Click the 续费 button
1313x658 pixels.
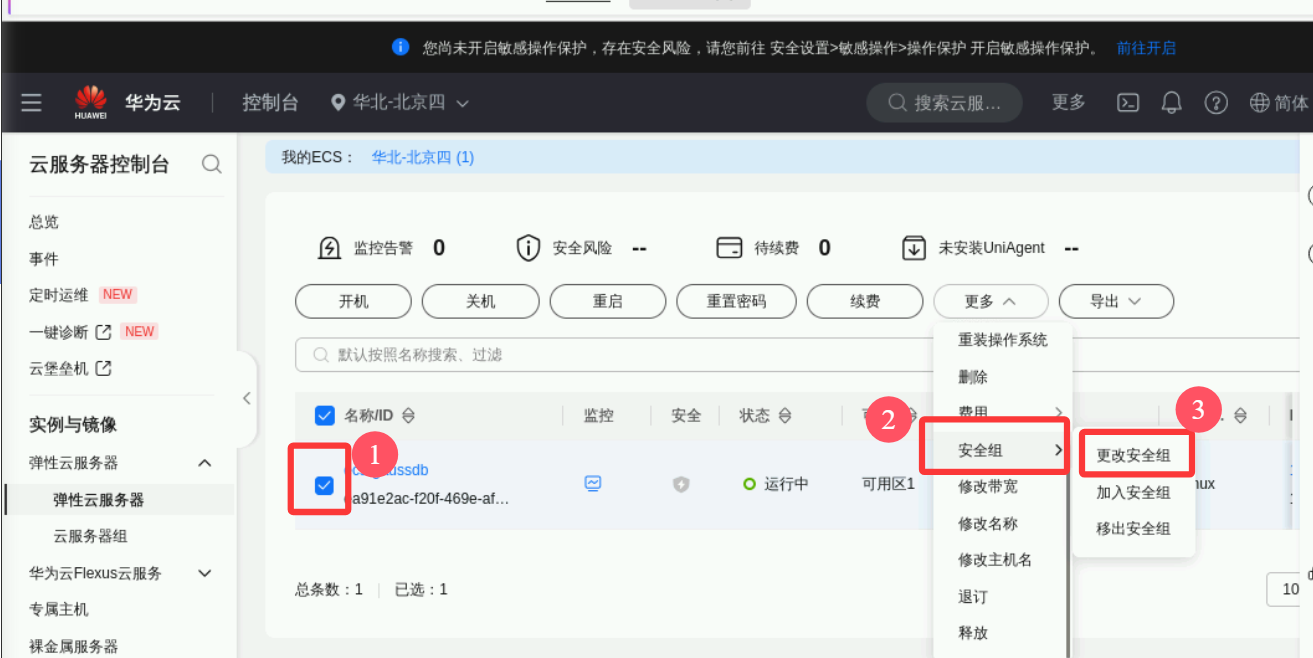pos(865,301)
